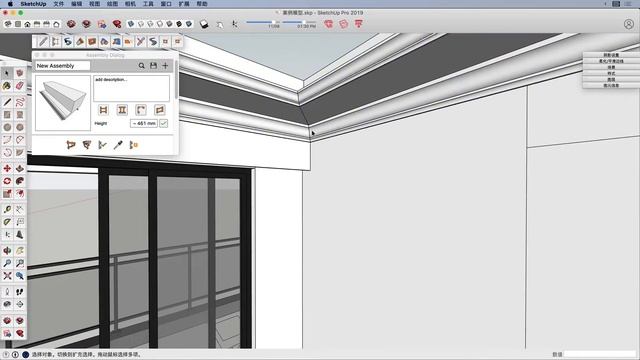Toggle shadows with the black-white box icon
This screenshot has height=360, width=640.
pyautogui.click(x=204, y=24)
